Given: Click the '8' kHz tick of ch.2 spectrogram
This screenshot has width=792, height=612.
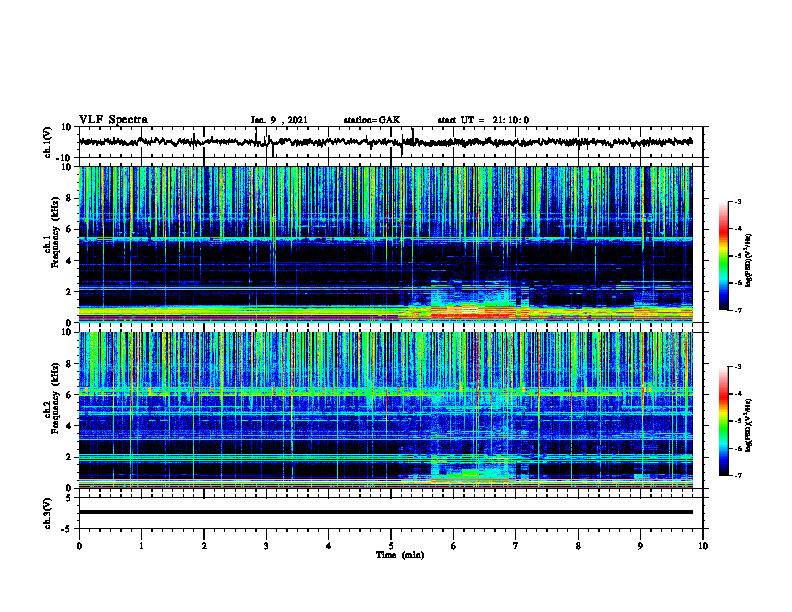Looking at the screenshot, I should [x=69, y=364].
